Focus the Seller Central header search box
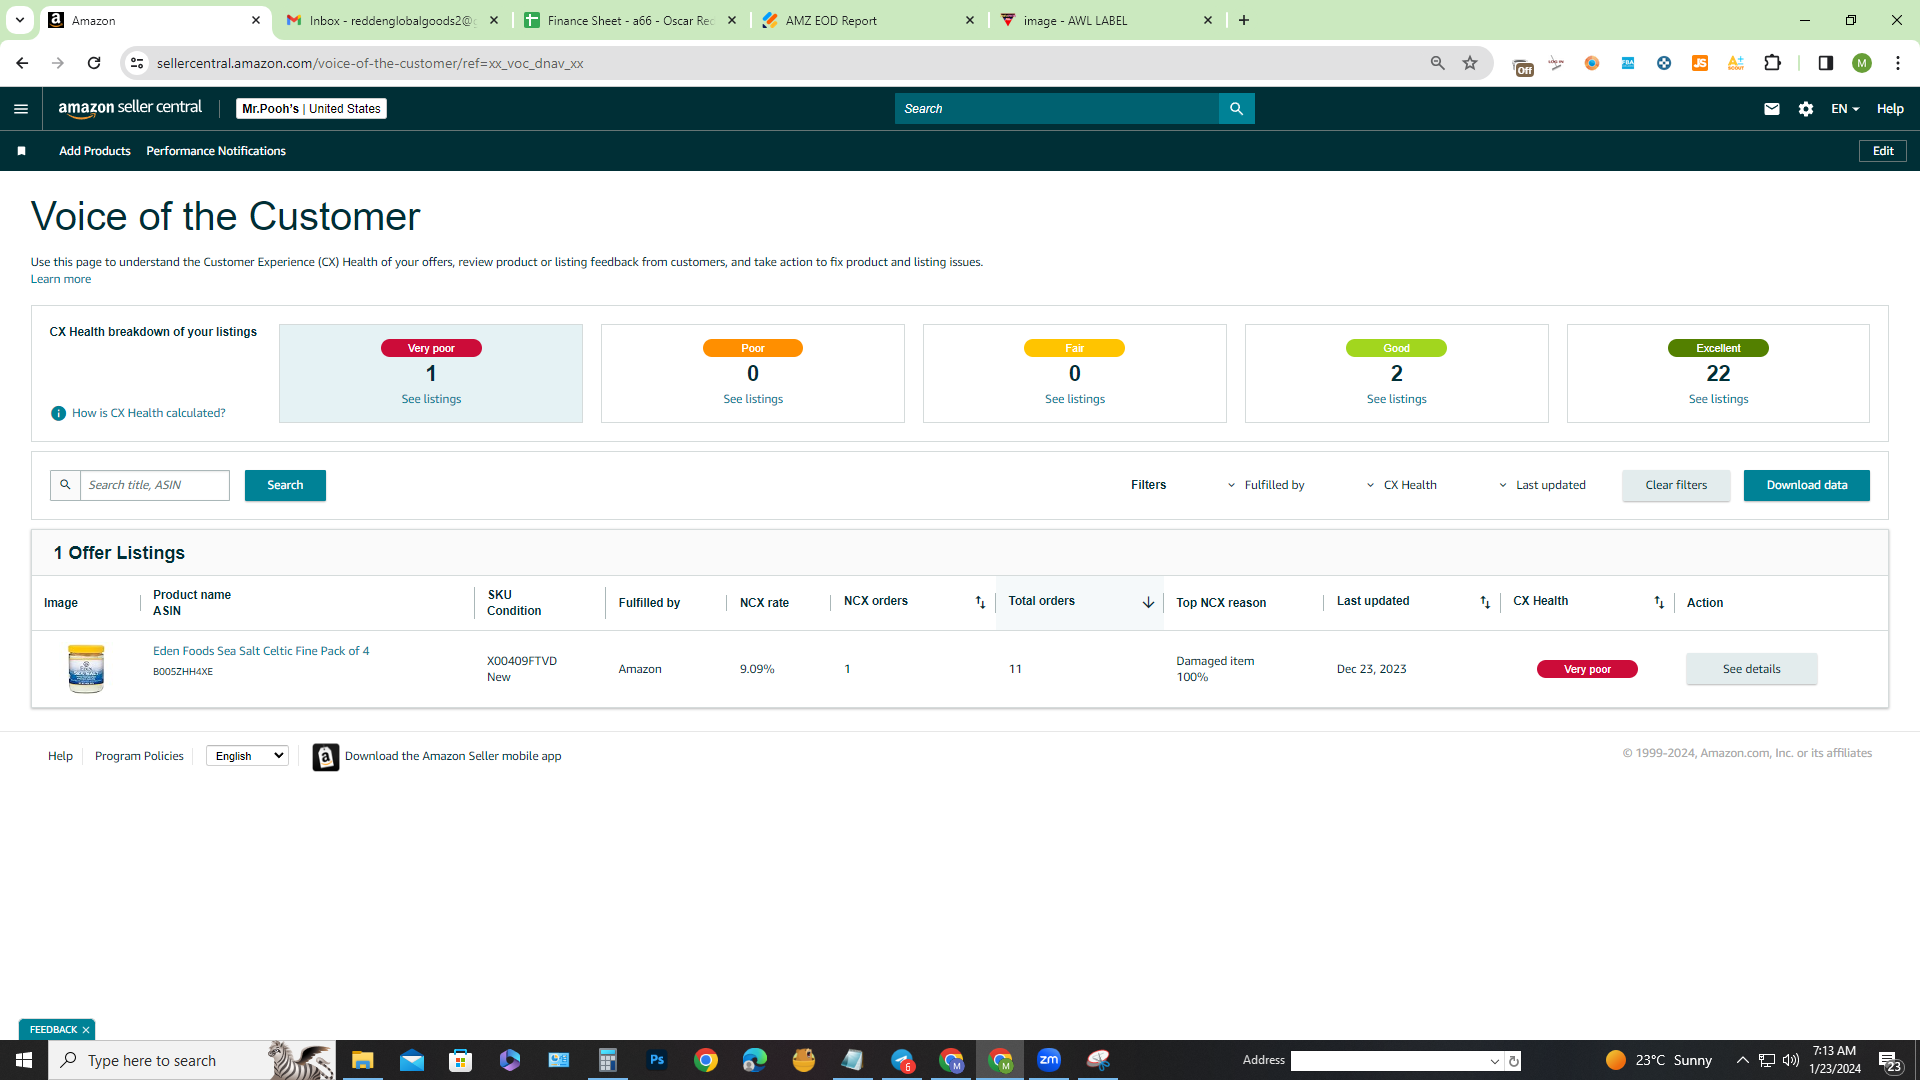This screenshot has height=1080, width=1920. coord(1057,109)
